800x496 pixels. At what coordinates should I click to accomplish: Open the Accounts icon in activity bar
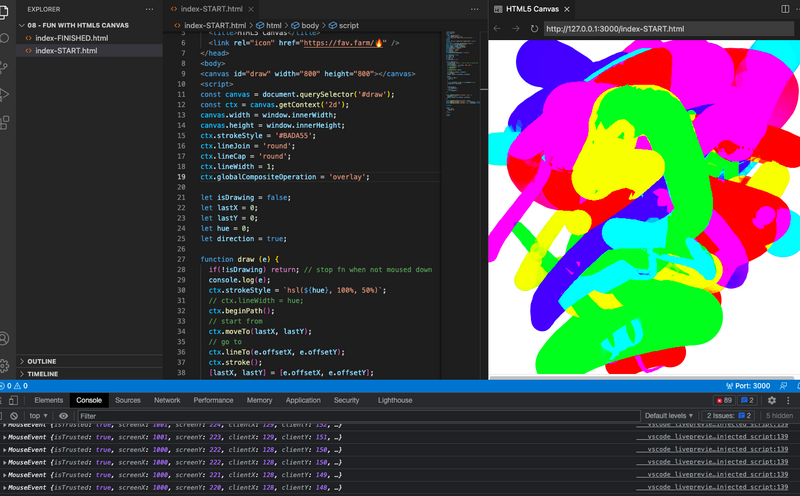(x=4, y=339)
